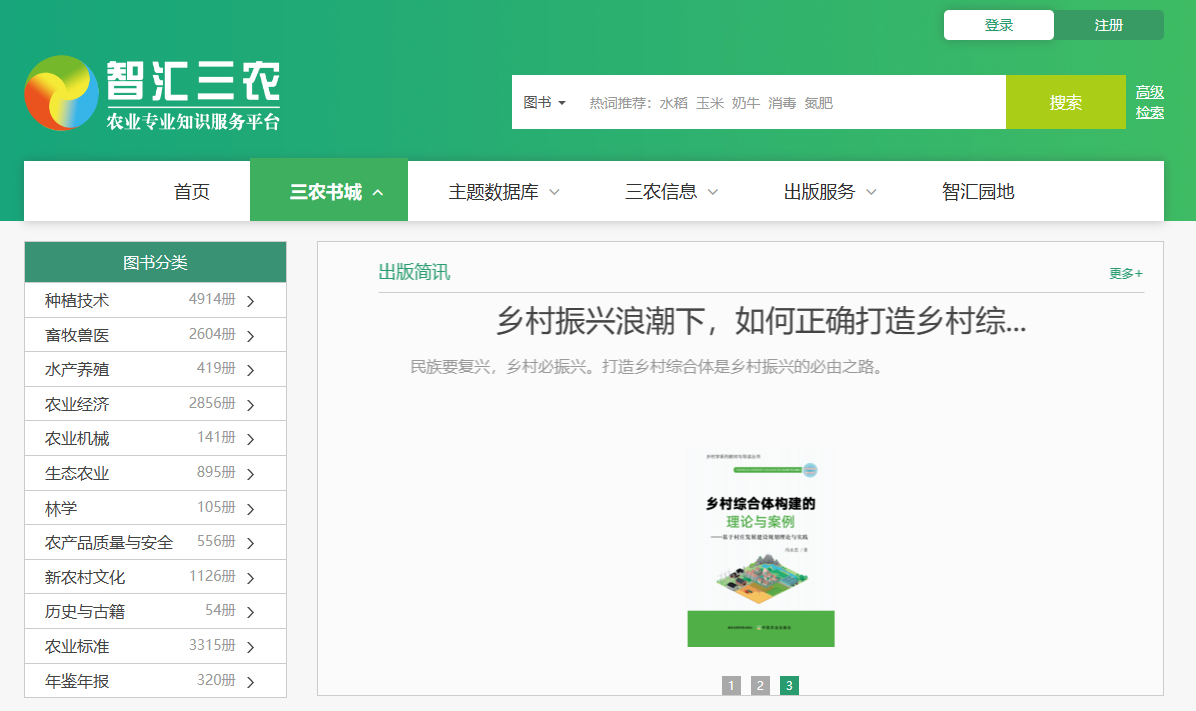Click the 奶牛 hot keyword
Image resolution: width=1196 pixels, height=711 pixels.
[744, 102]
